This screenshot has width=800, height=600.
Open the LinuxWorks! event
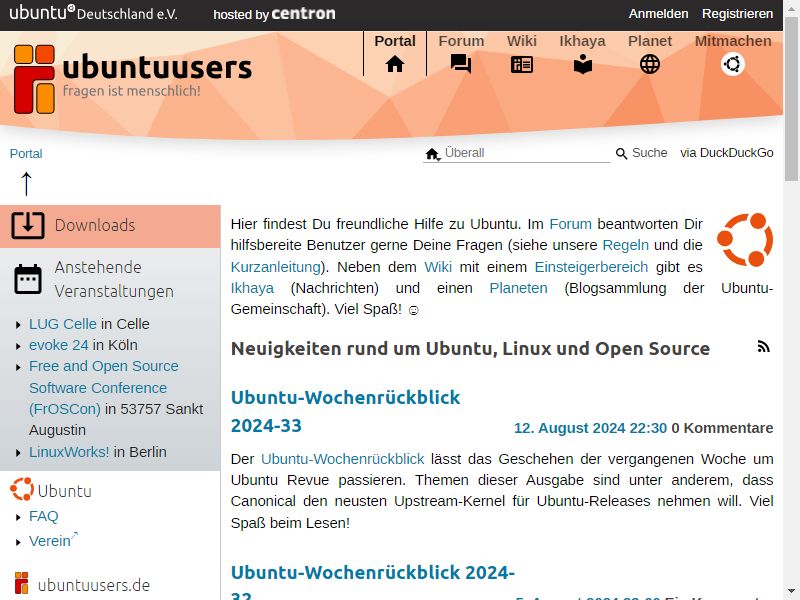(69, 452)
